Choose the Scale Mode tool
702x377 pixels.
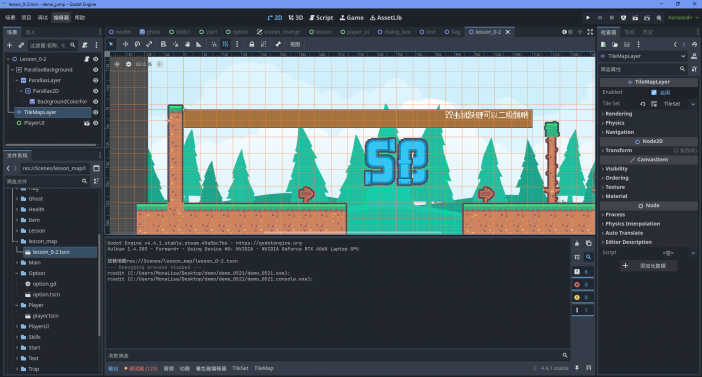click(149, 44)
